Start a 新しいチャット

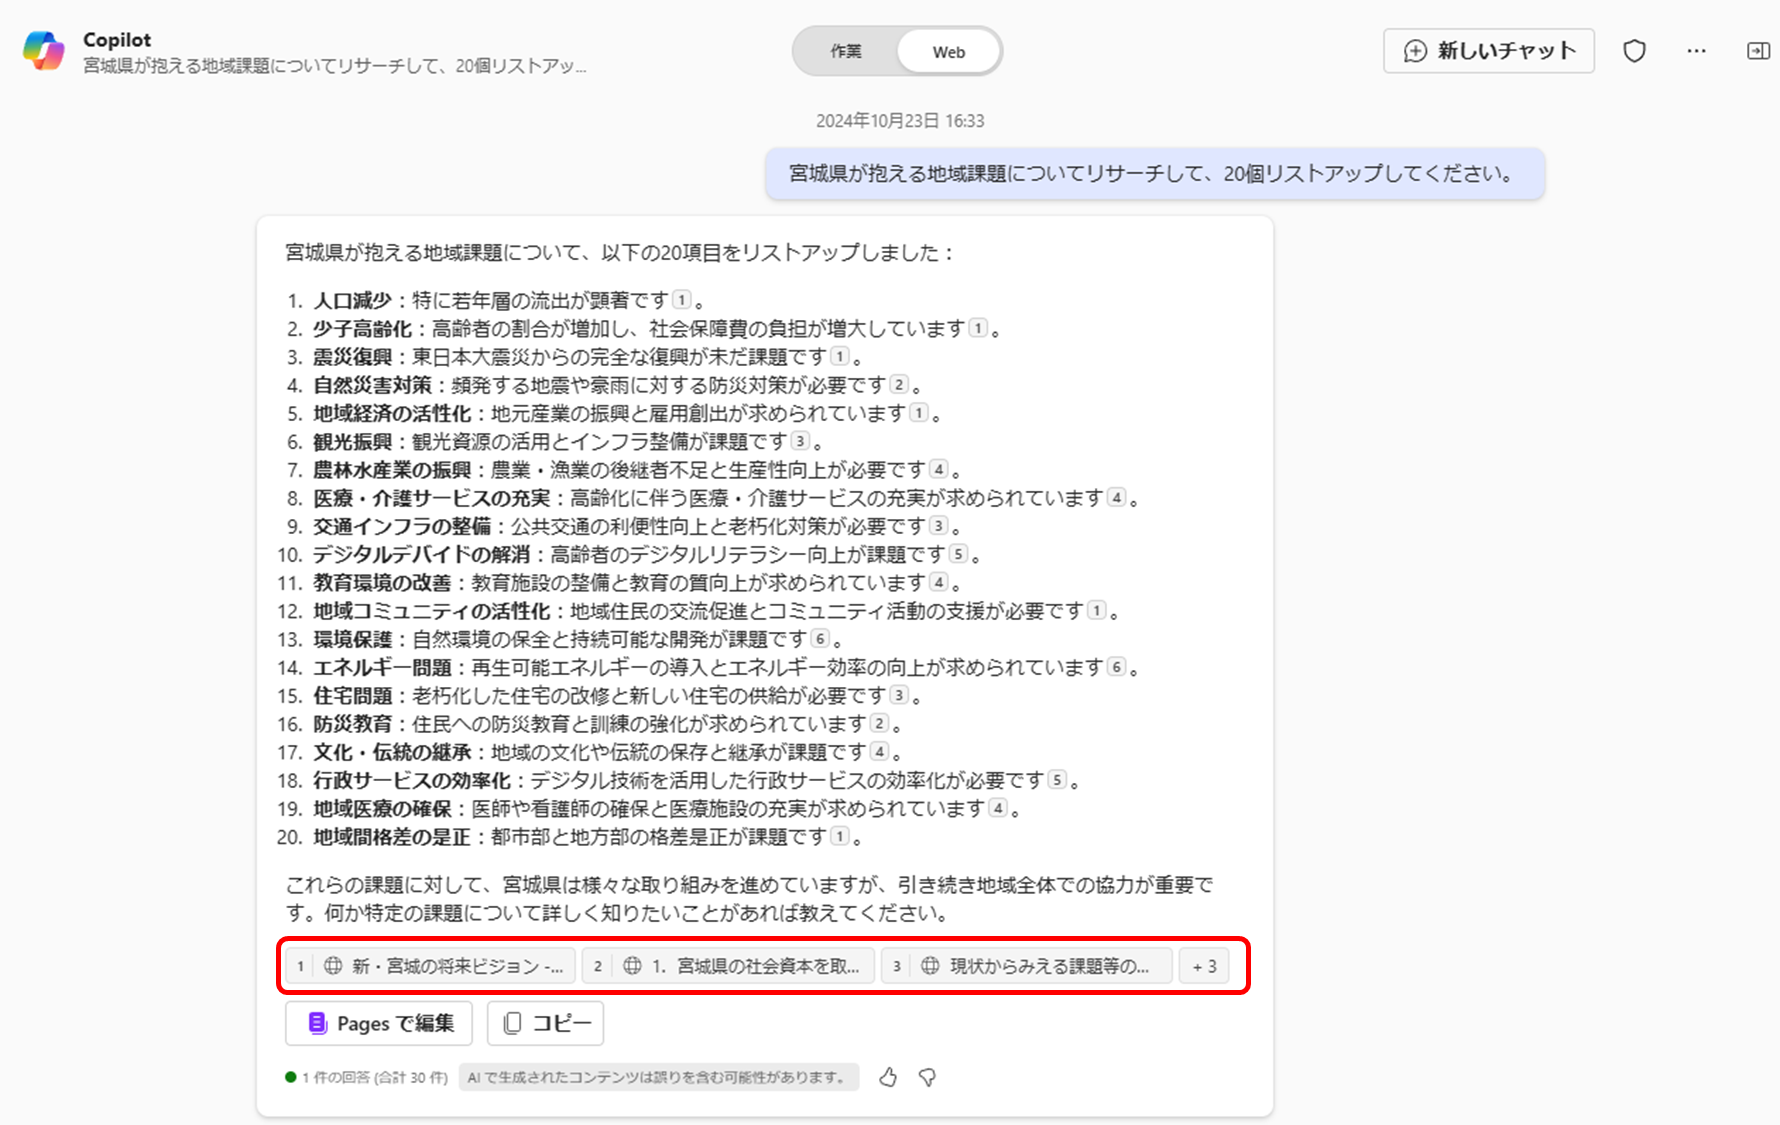[x=1489, y=51]
